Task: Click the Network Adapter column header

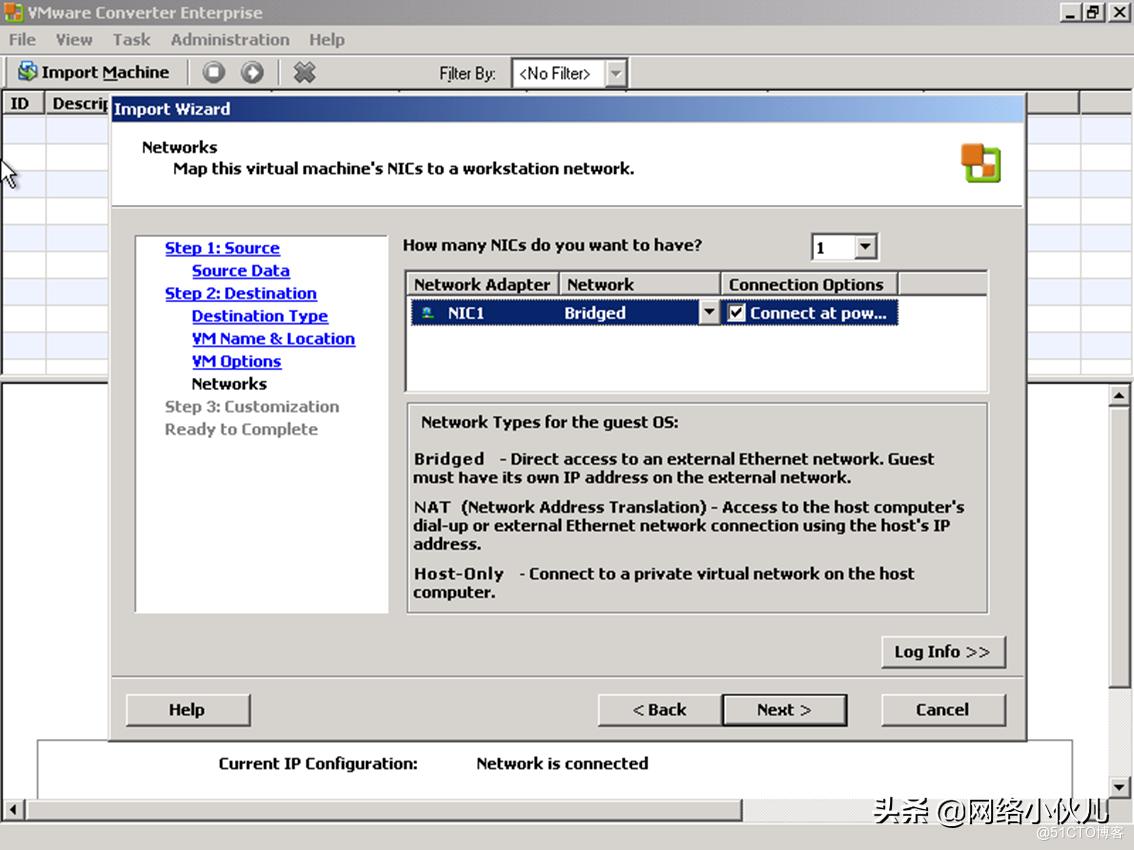Action: [x=482, y=284]
